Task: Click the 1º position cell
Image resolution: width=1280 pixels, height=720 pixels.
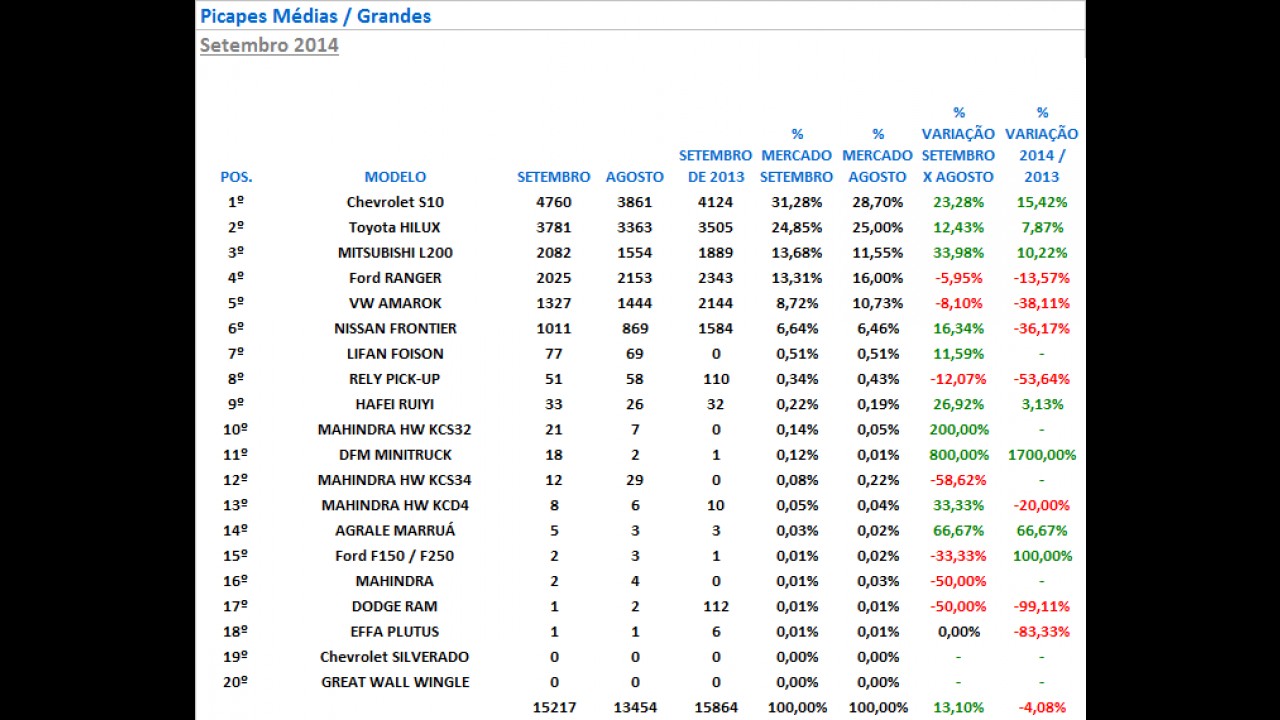Action: coord(236,202)
